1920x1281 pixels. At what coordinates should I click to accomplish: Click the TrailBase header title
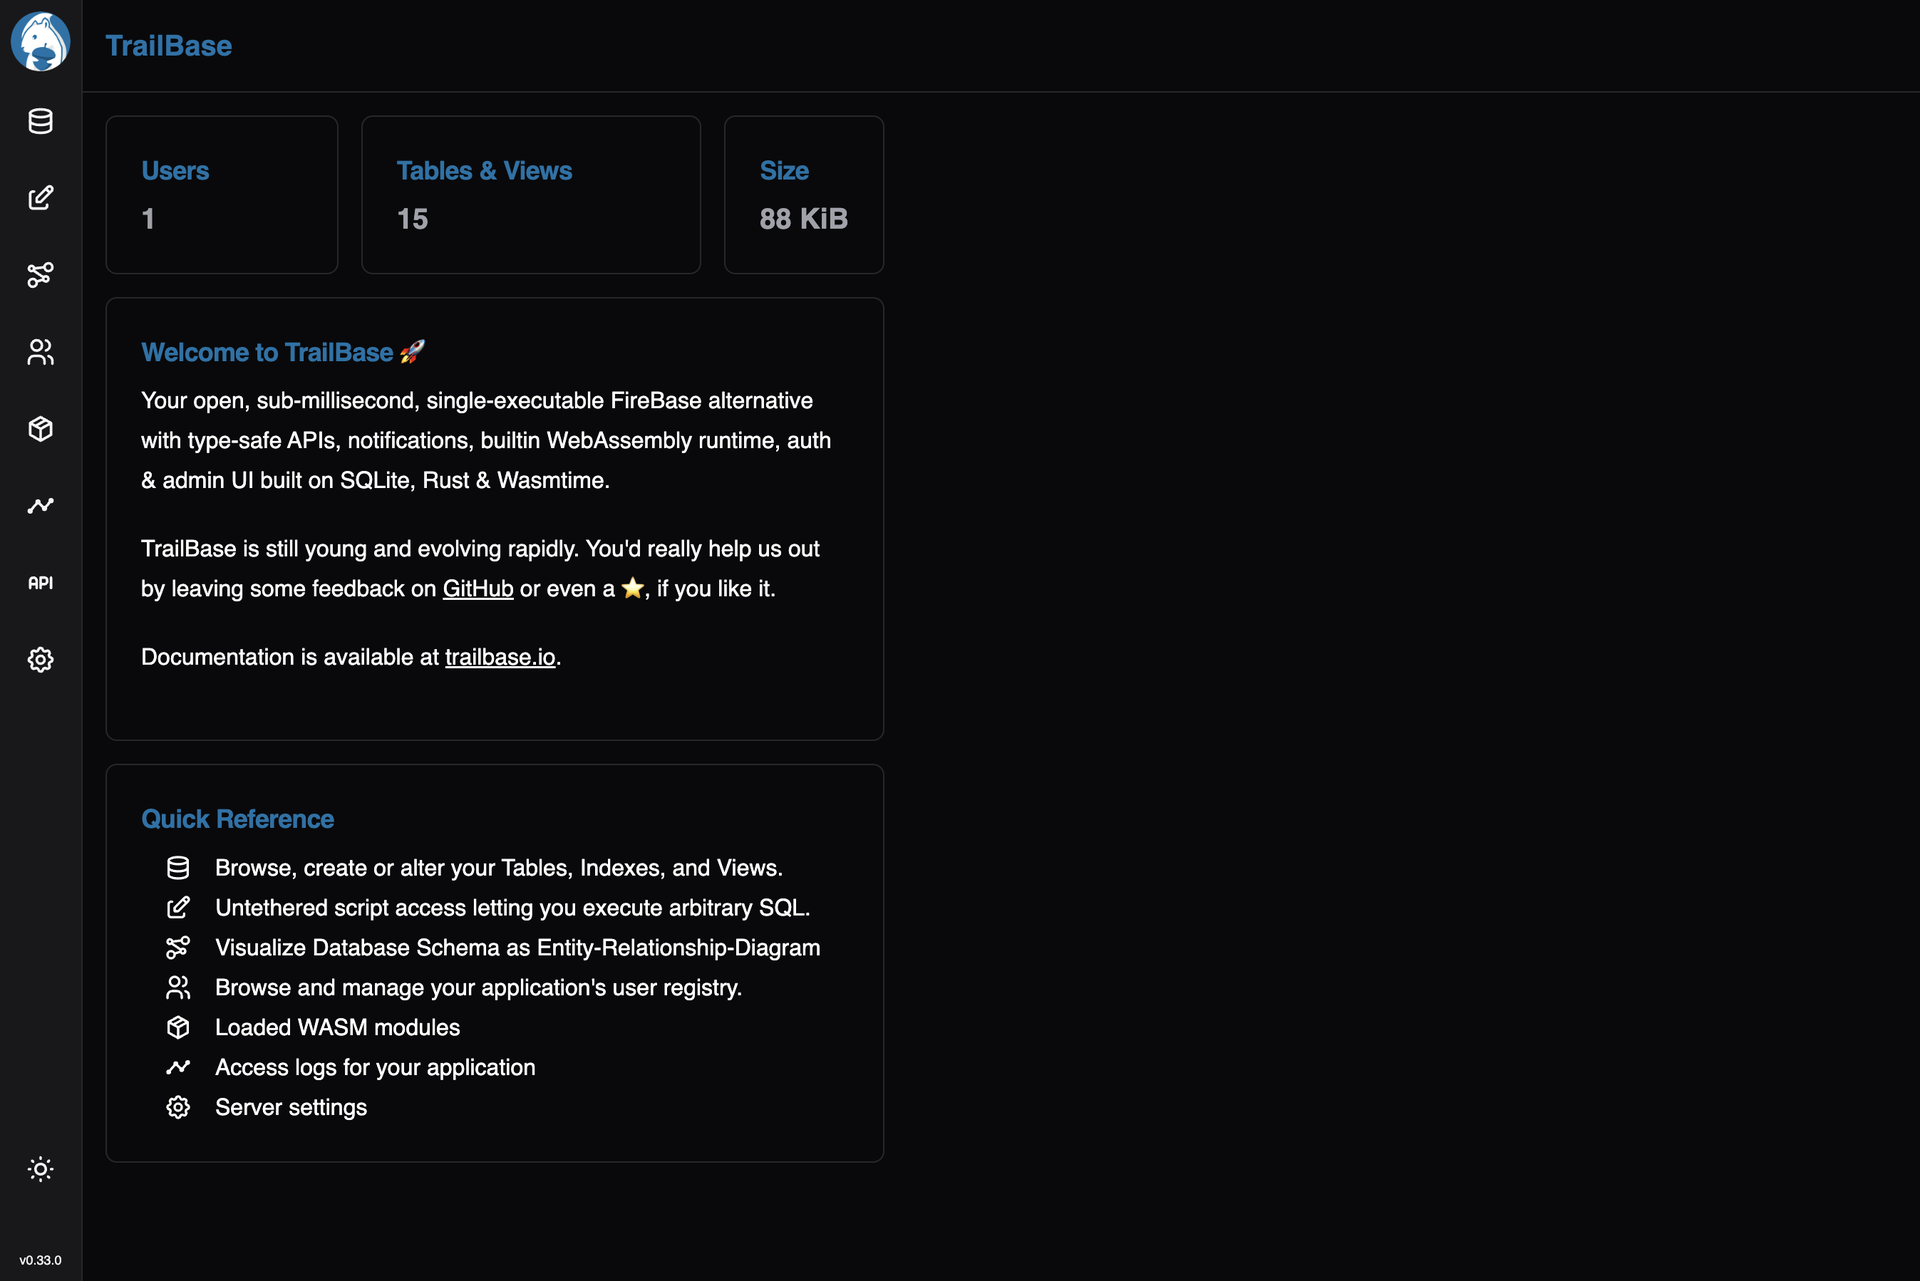169,46
